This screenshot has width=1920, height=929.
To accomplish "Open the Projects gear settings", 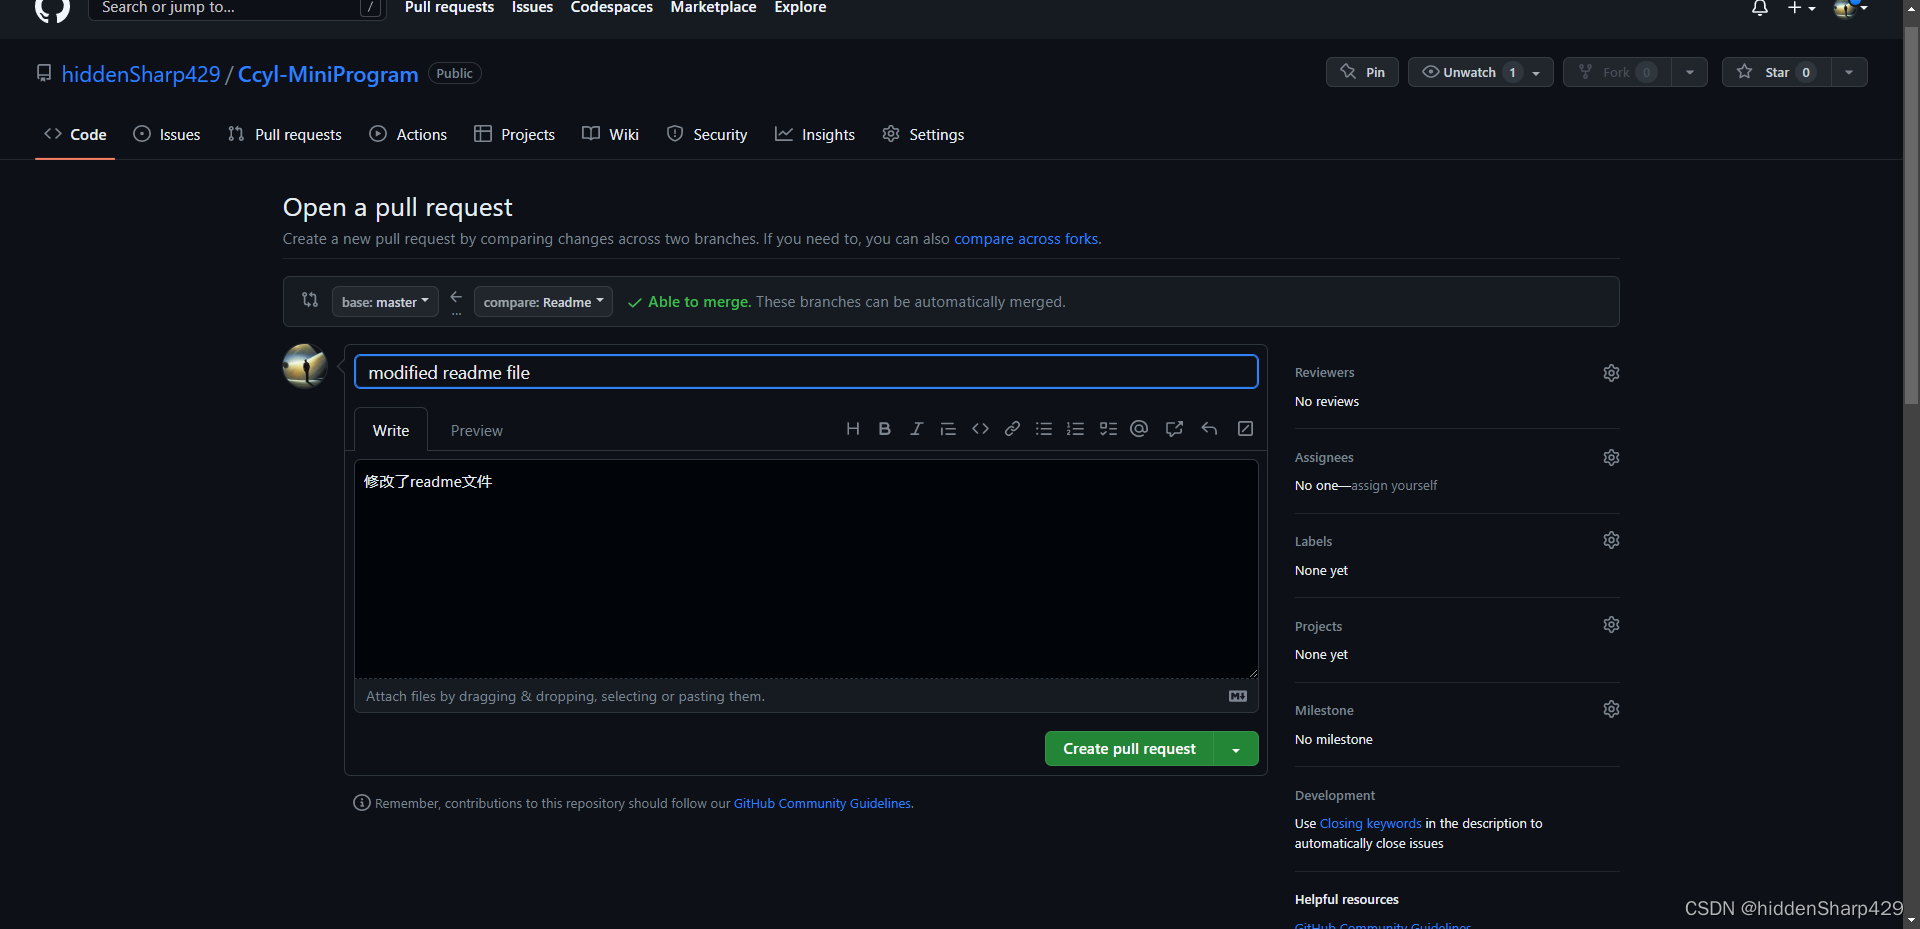I will pos(1611,625).
